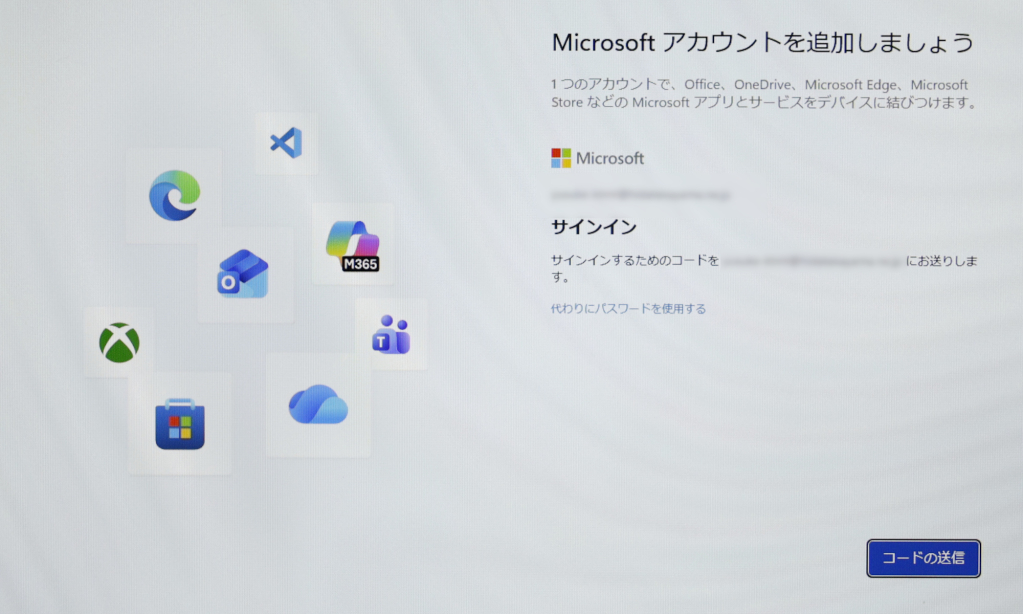Click the four-color Microsoft logo squares

561,158
